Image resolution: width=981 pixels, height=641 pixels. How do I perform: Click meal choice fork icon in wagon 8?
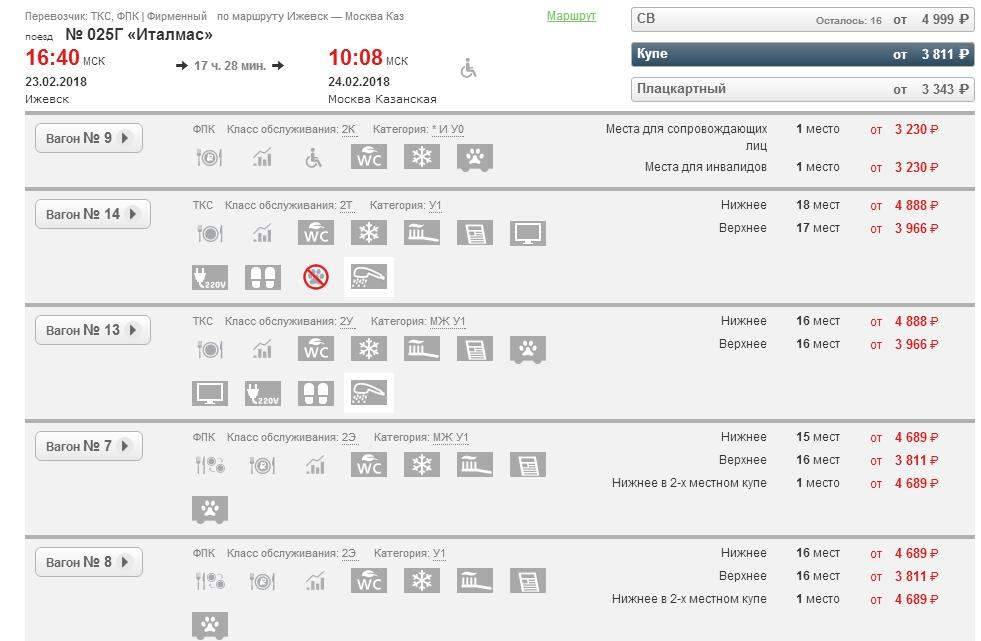pyautogui.click(x=210, y=582)
